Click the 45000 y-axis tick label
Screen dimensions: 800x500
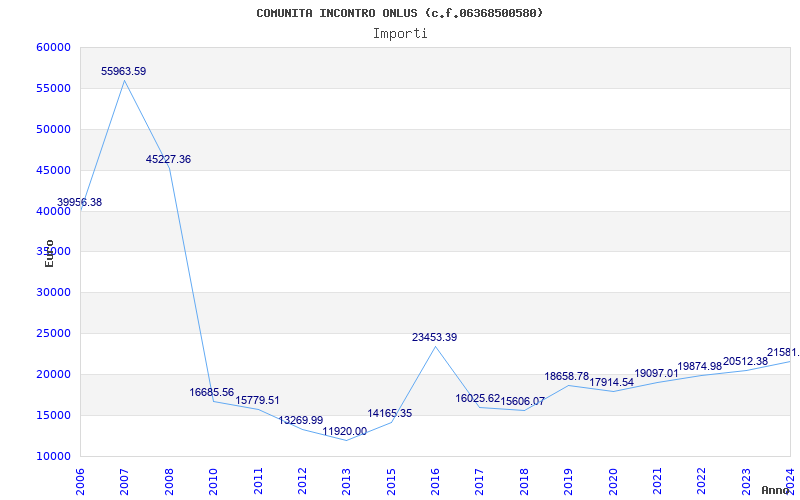(x=53, y=170)
